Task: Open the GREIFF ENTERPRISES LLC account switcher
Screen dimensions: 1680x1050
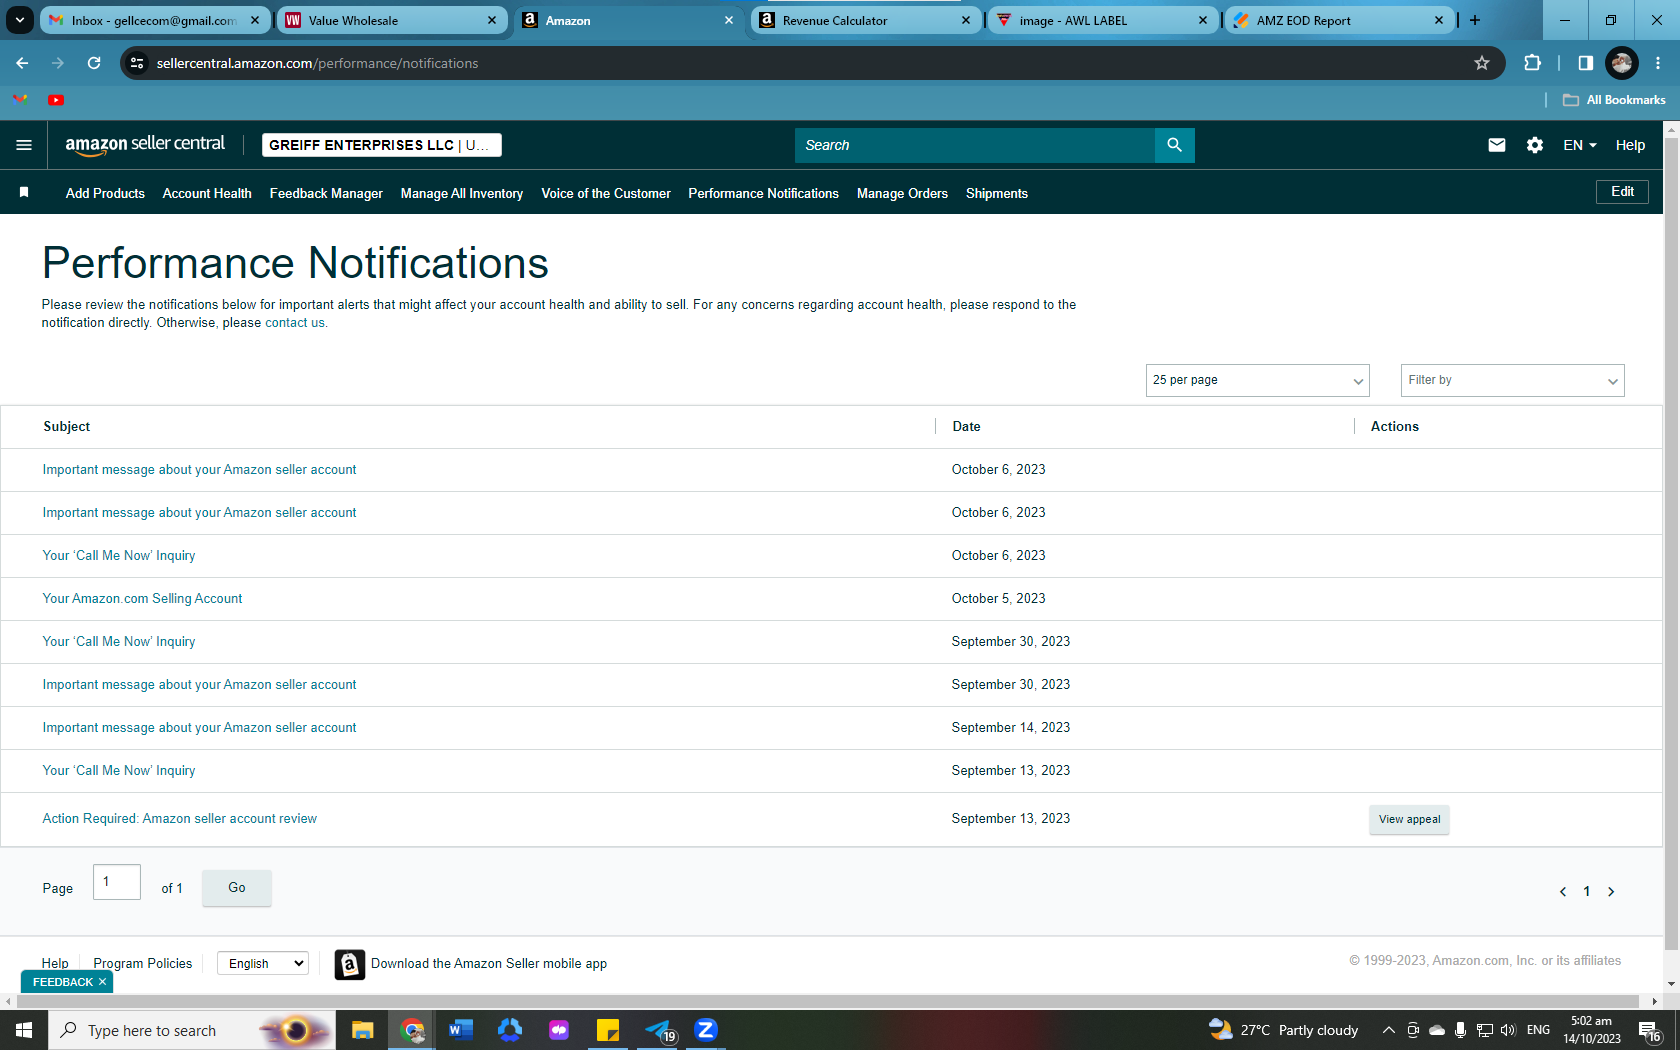Action: point(381,145)
